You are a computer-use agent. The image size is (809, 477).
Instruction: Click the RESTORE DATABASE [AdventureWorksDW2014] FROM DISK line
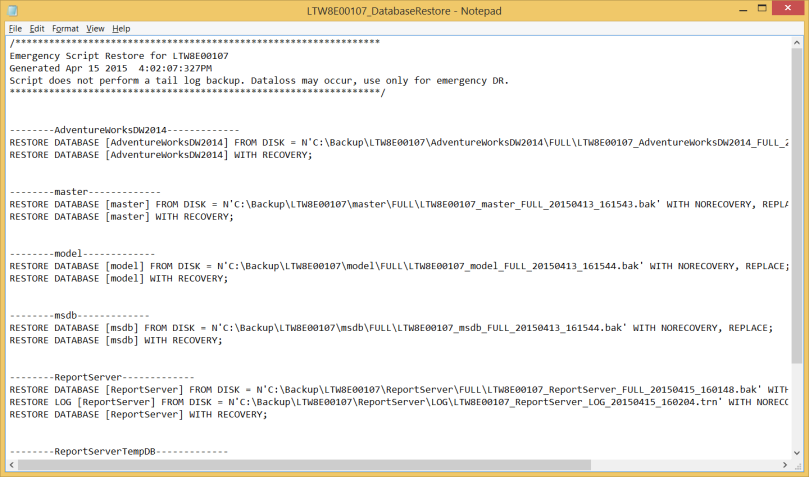click(x=399, y=142)
